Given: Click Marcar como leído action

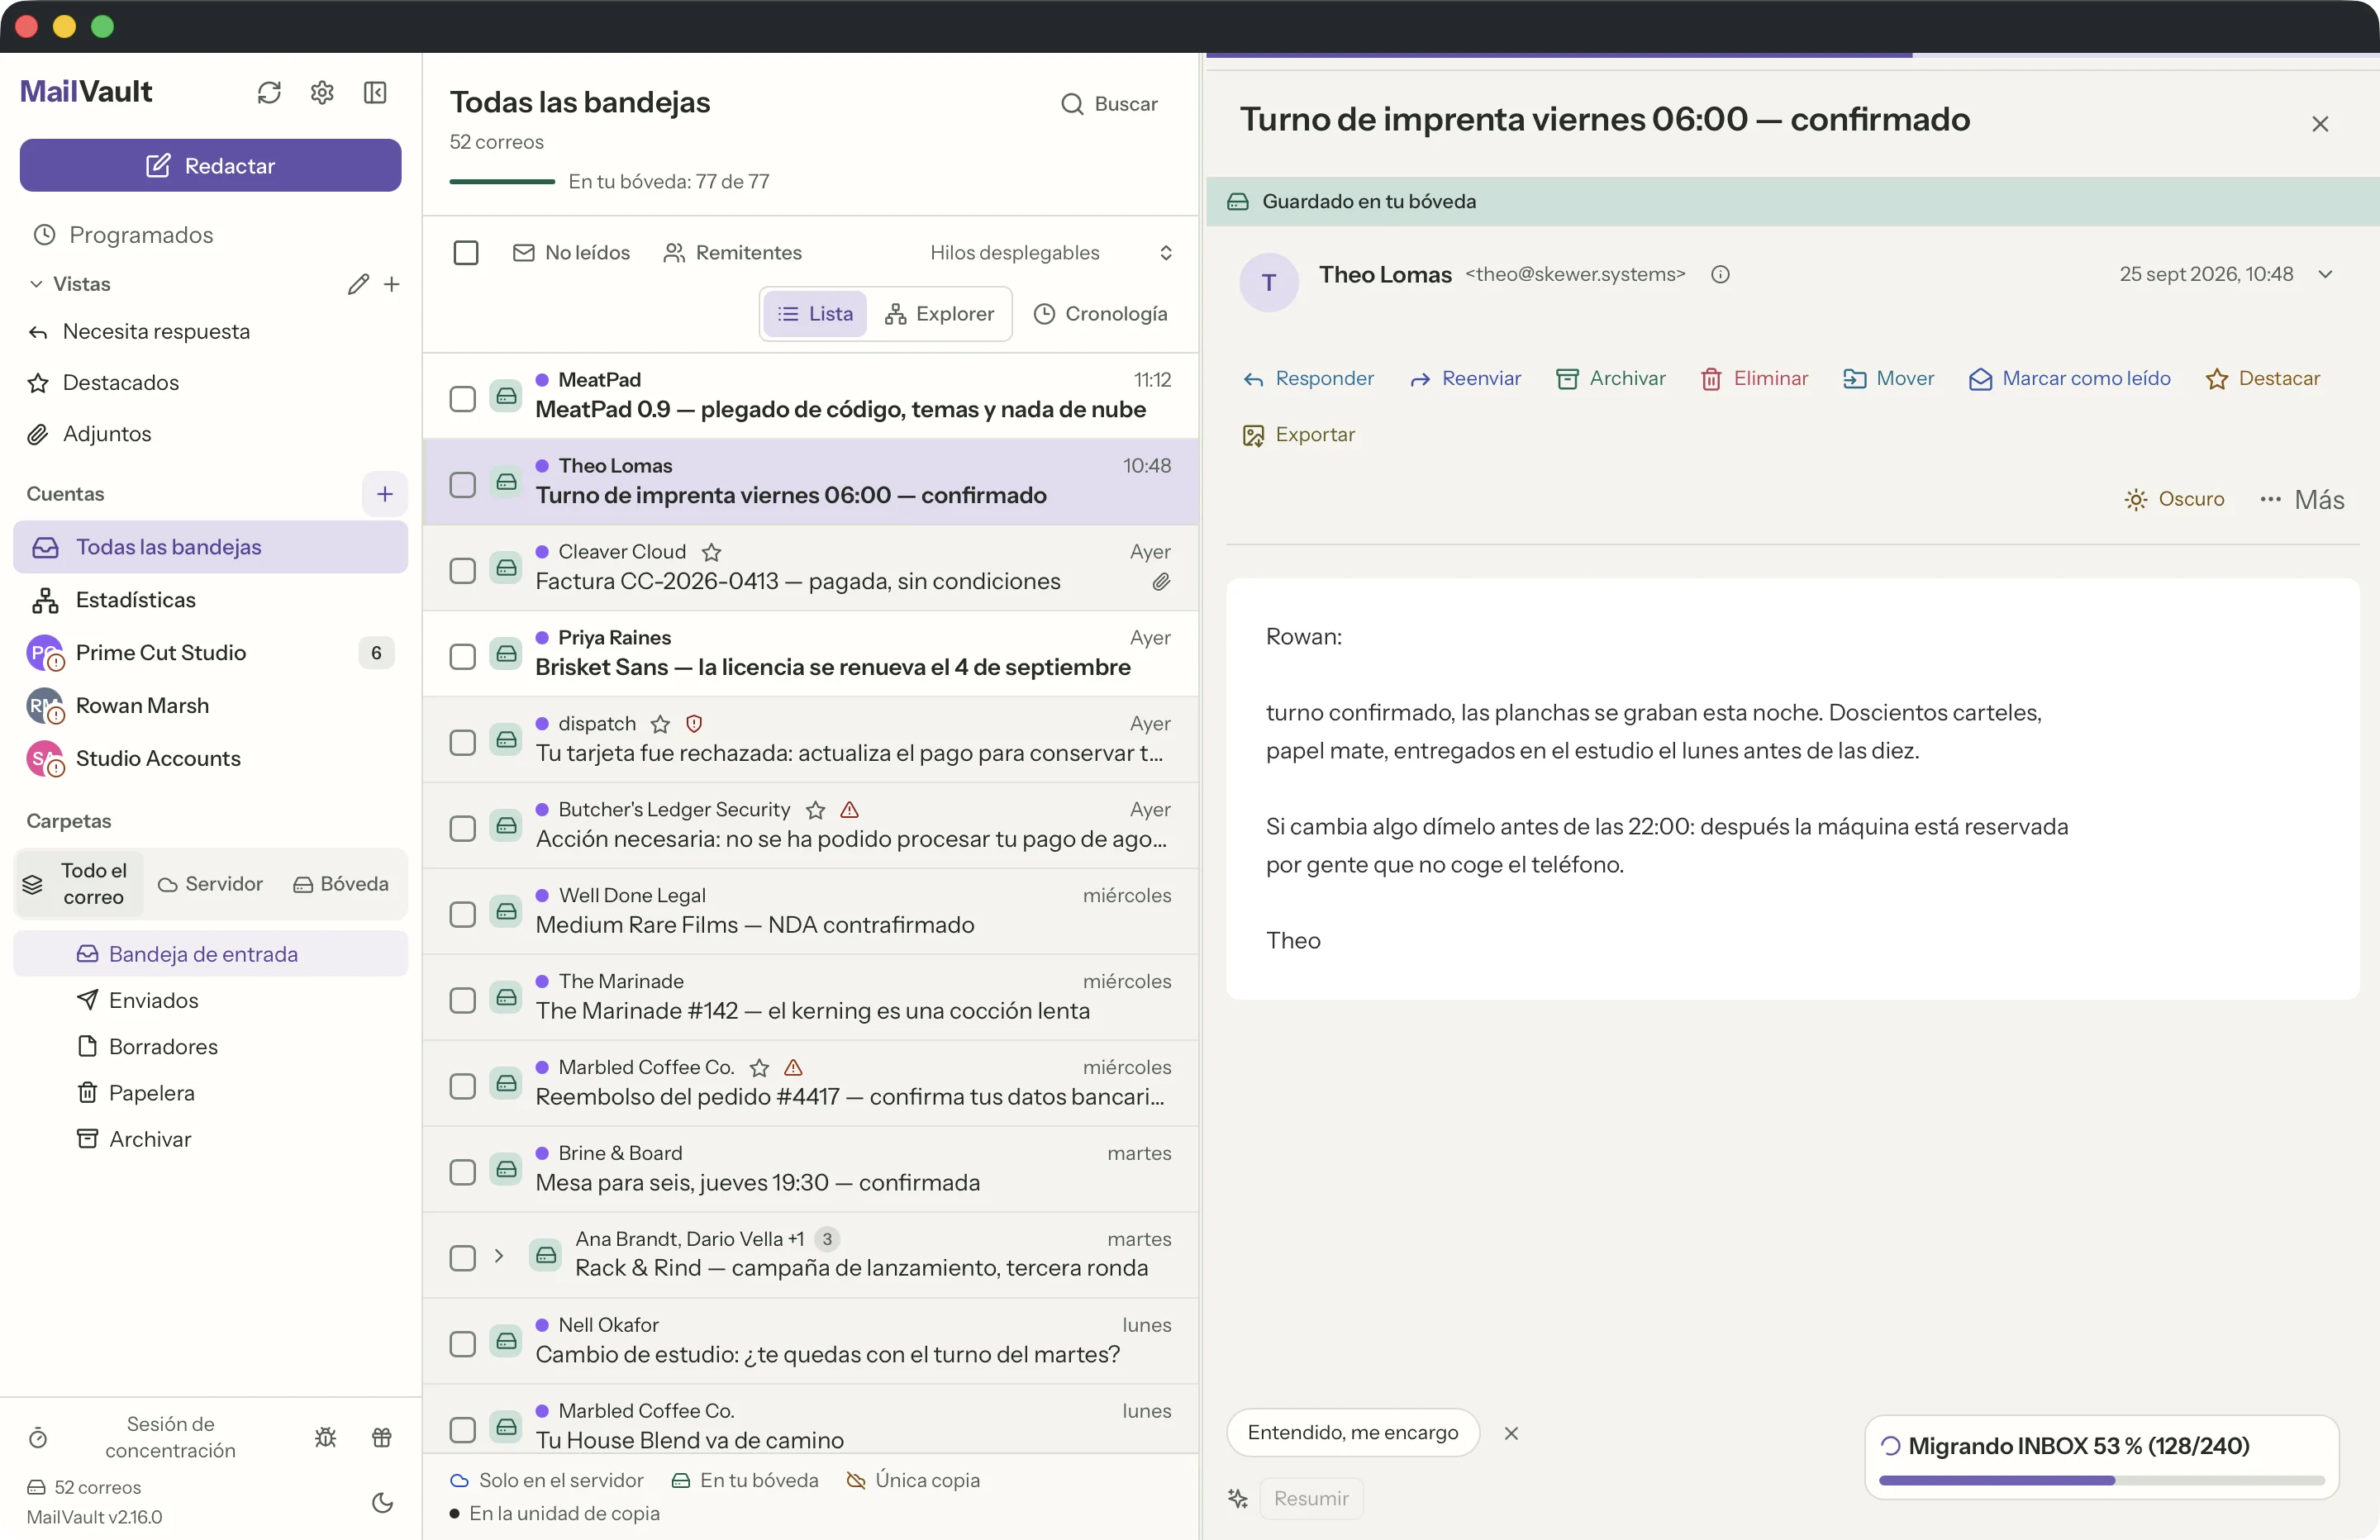Looking at the screenshot, I should click(x=2070, y=379).
